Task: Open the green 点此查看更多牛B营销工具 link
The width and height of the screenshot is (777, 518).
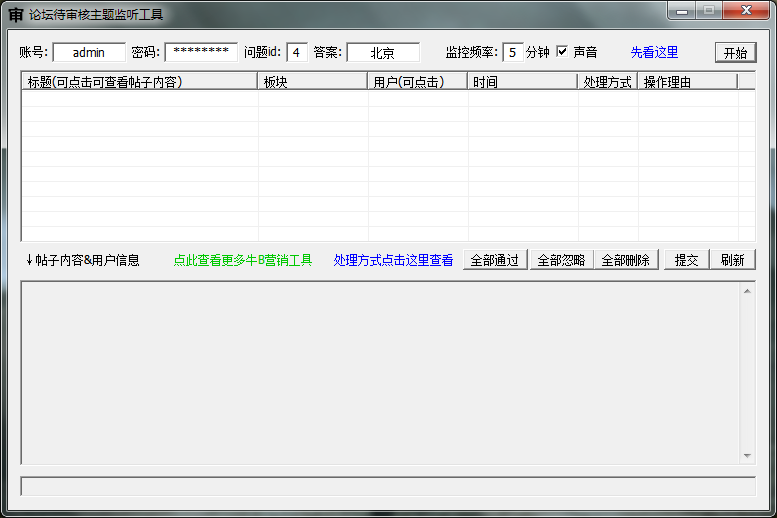Action: point(243,260)
